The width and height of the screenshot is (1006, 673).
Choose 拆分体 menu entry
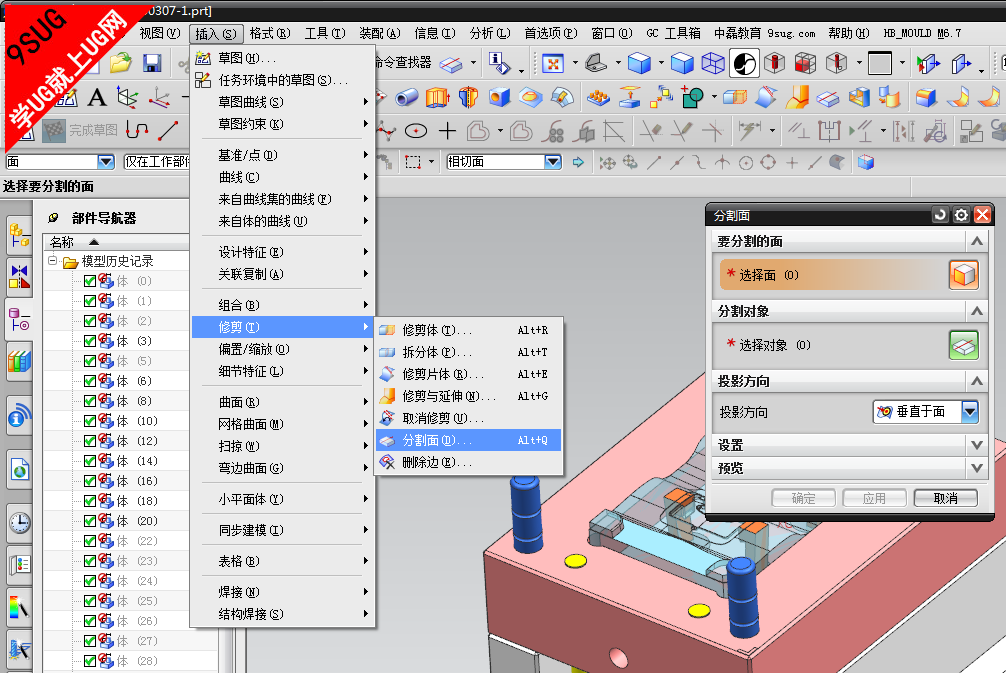point(468,352)
